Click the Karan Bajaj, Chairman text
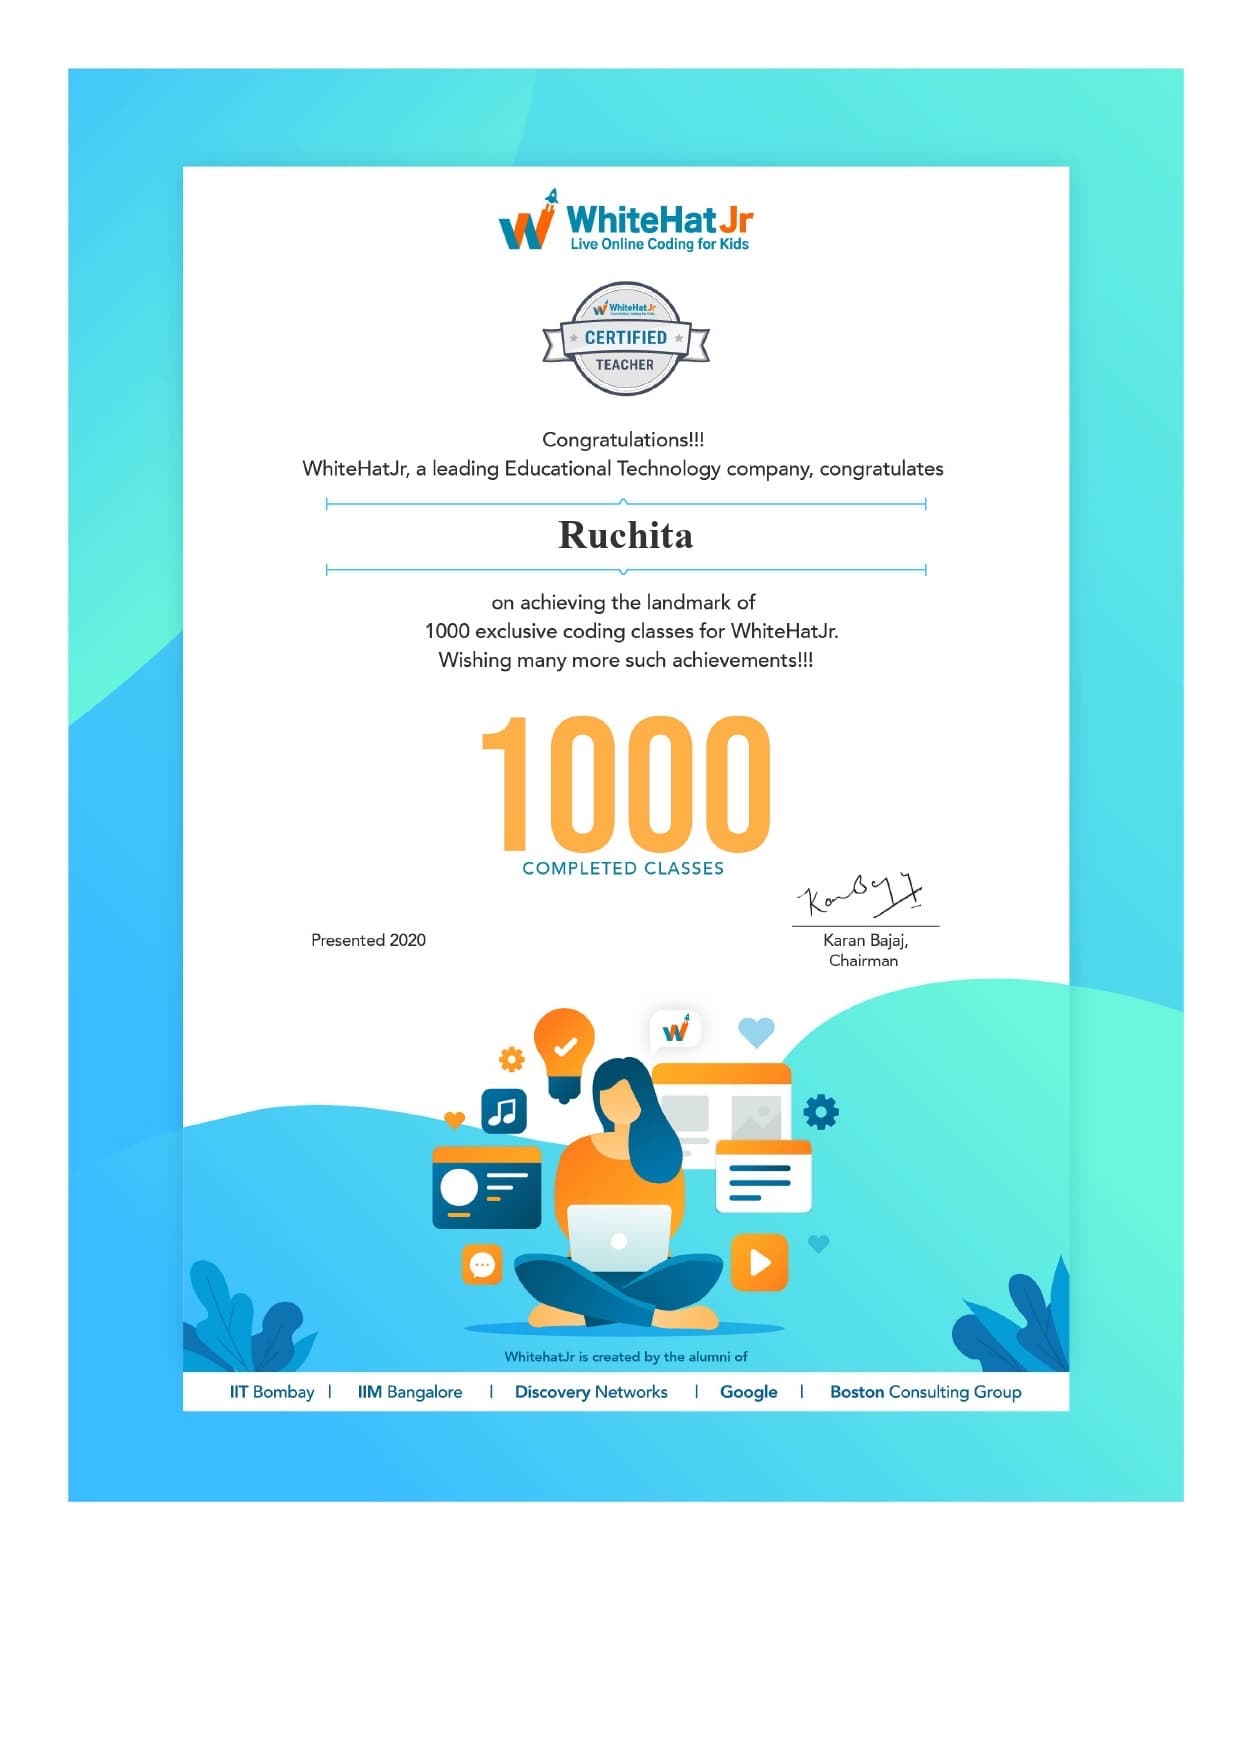Viewport: 1240px width, 1752px height. click(x=864, y=950)
